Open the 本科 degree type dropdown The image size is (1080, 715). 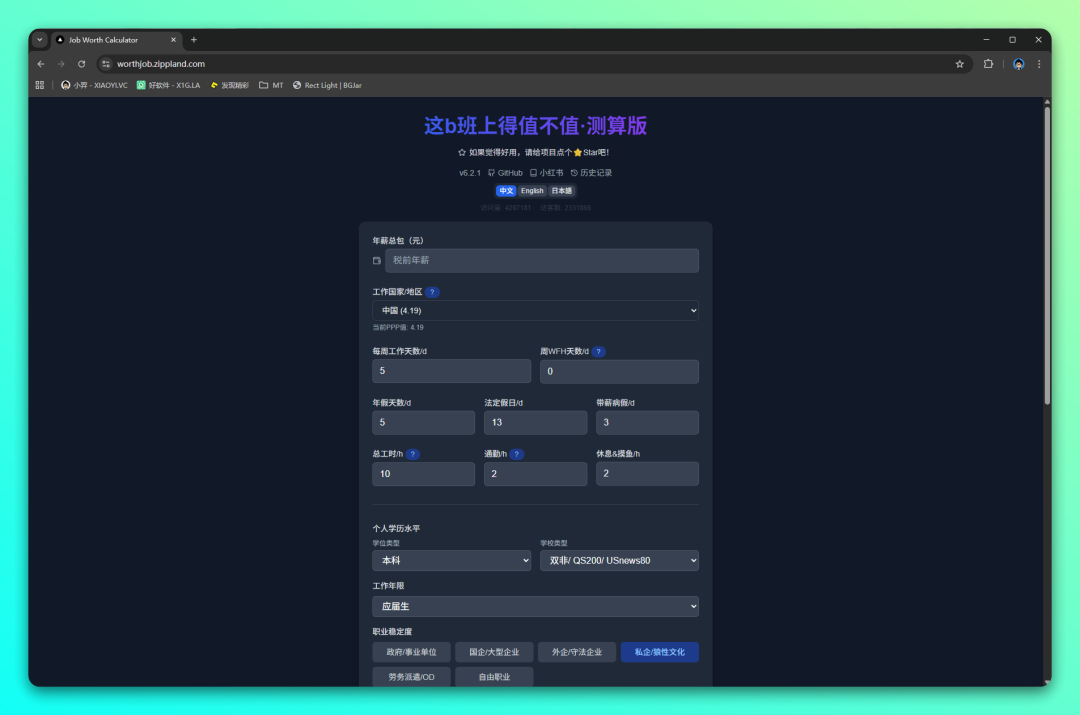pos(451,561)
